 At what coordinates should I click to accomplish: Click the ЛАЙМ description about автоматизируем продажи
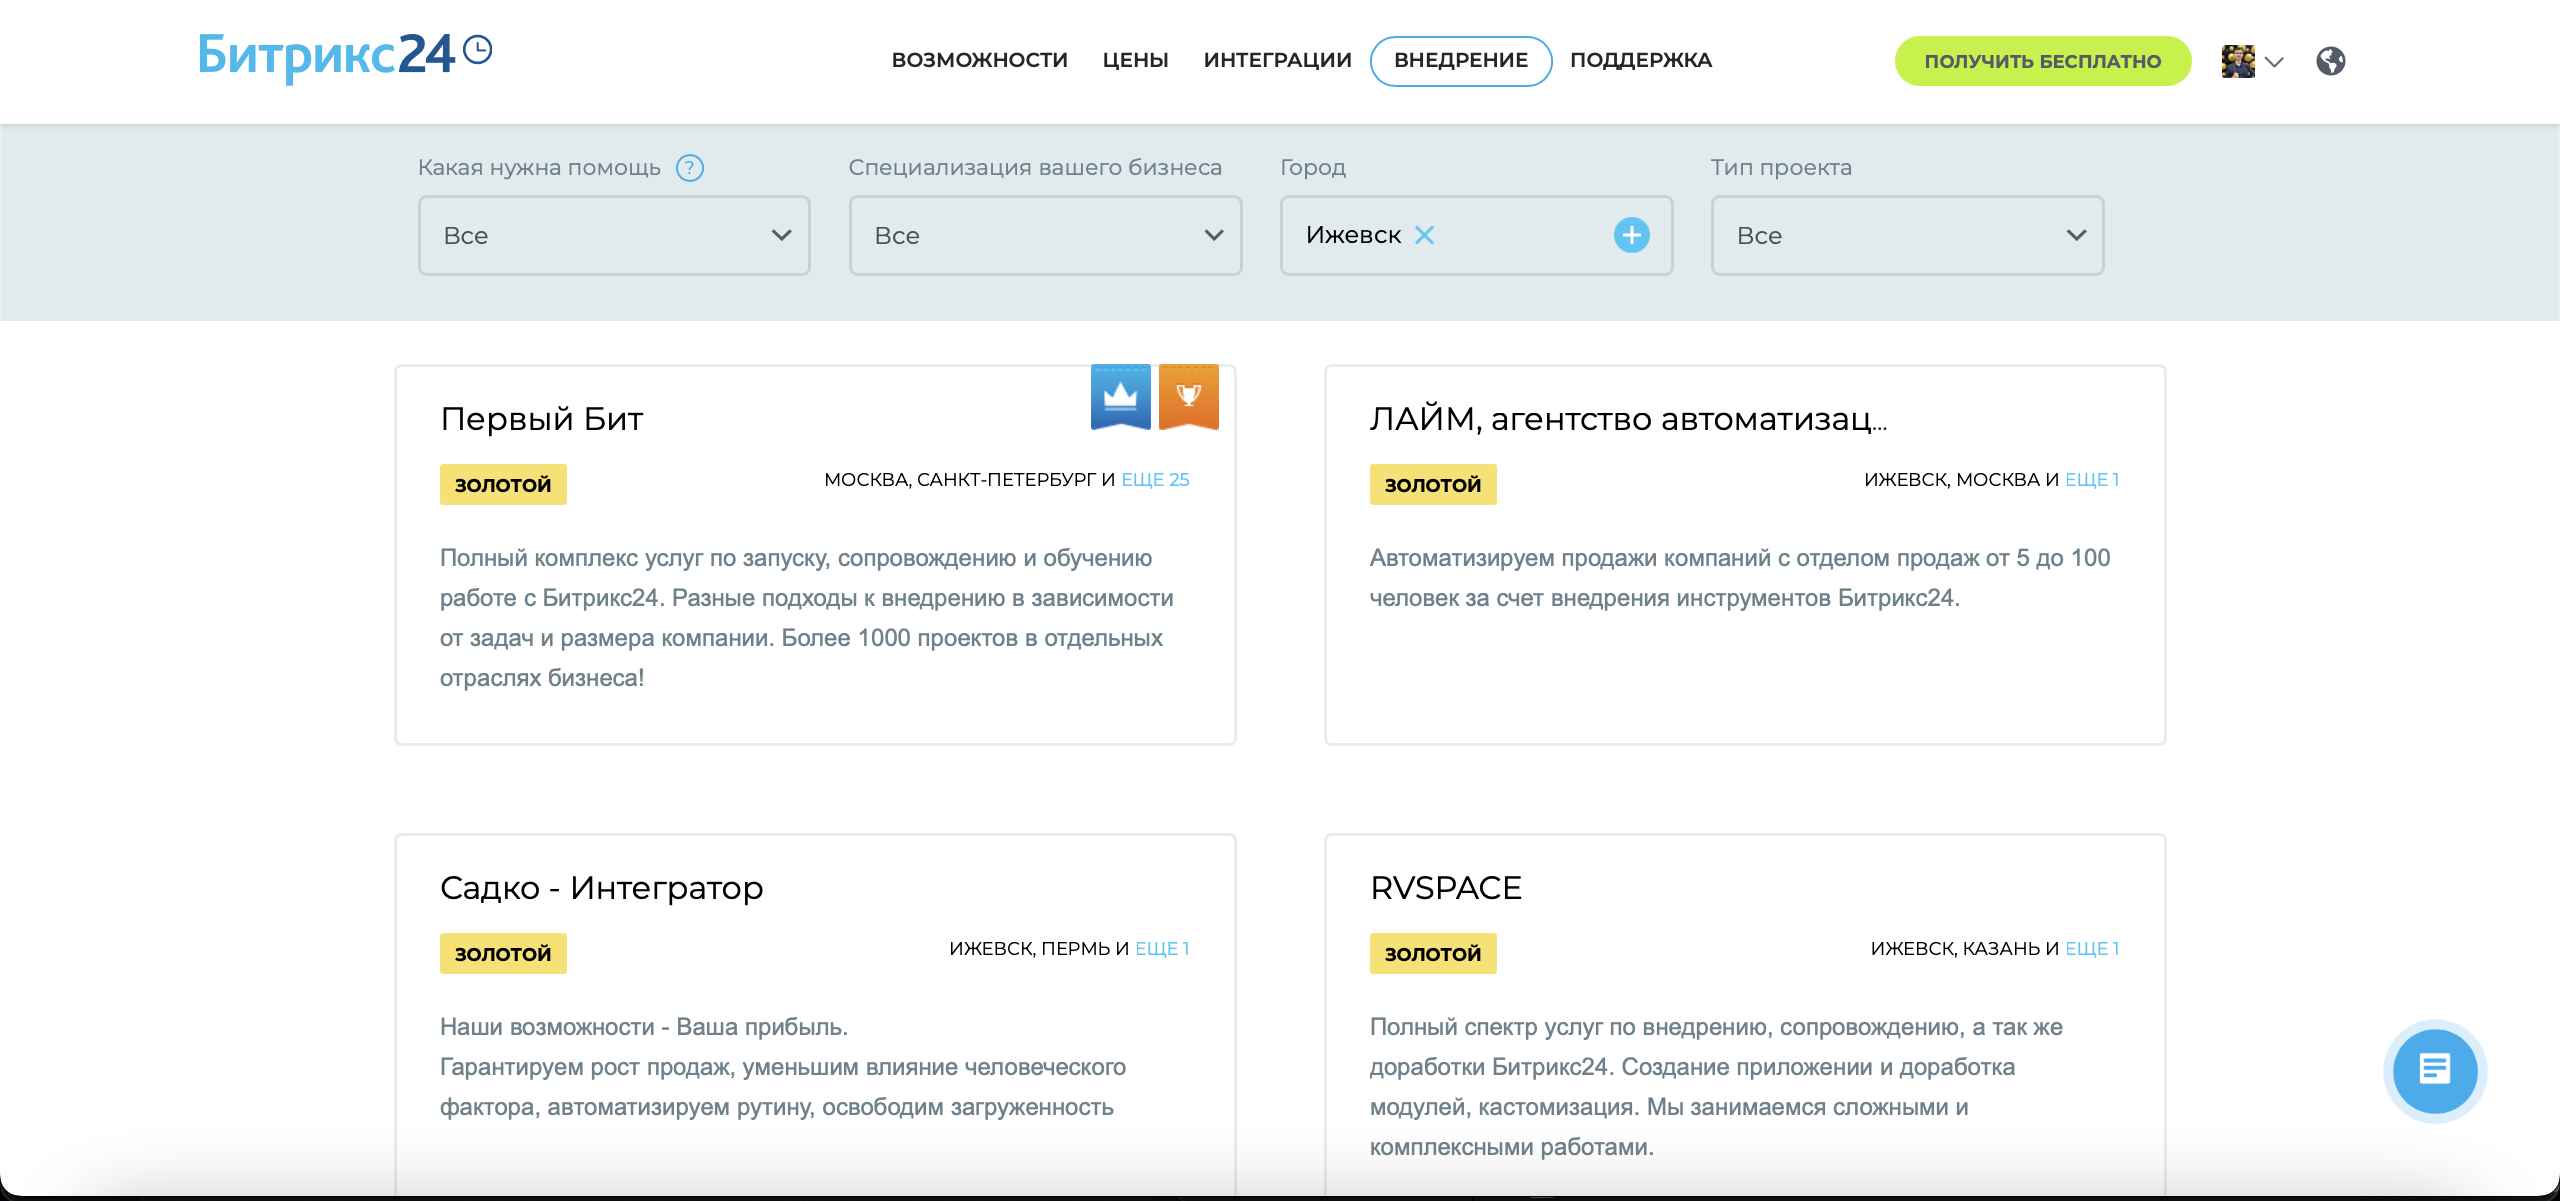click(x=1739, y=577)
